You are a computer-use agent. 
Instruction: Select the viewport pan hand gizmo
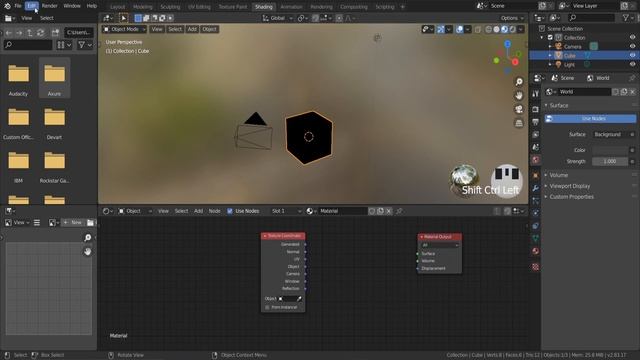pos(519,96)
